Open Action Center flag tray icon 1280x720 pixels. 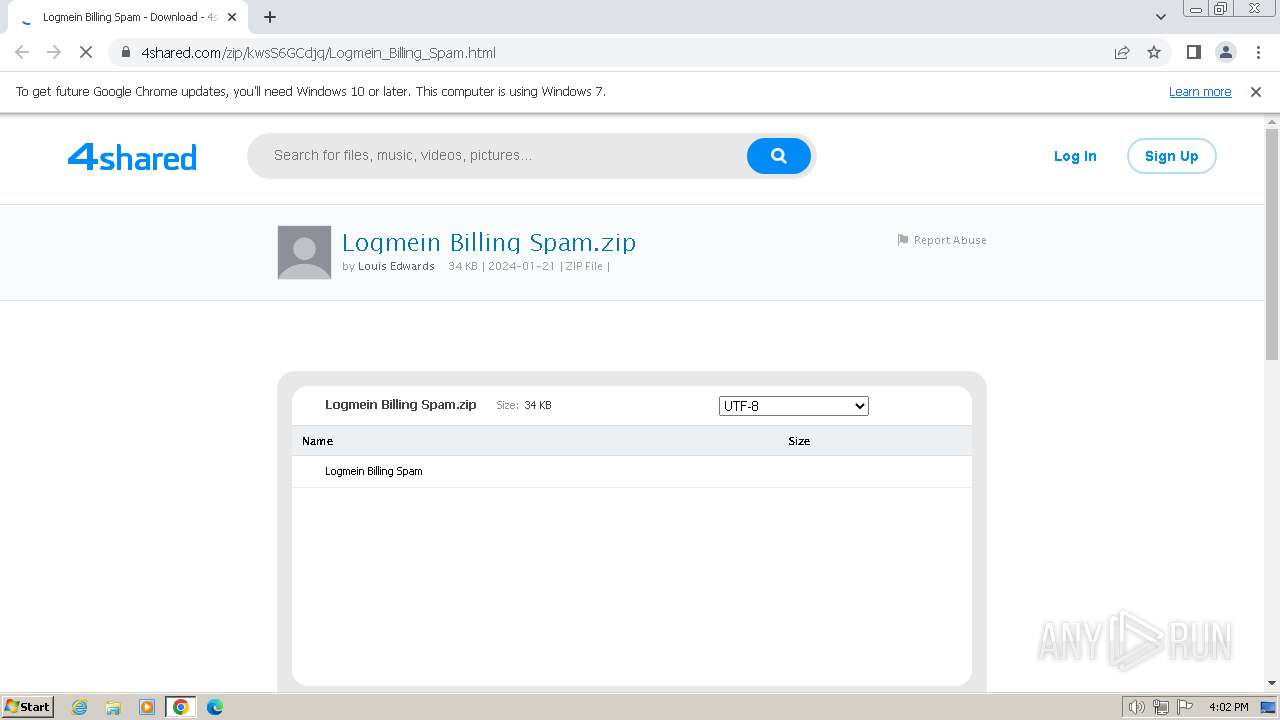[x=1185, y=707]
